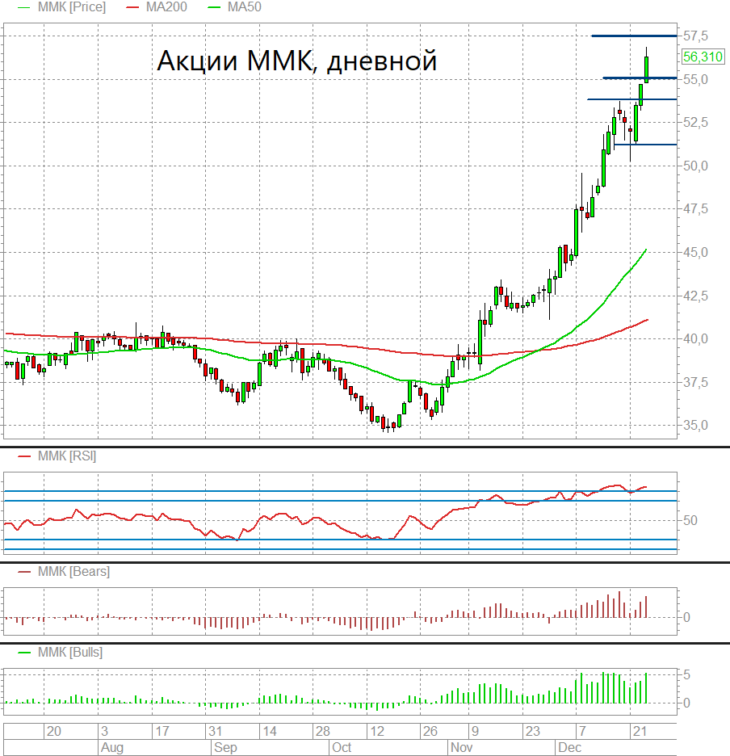This screenshot has width=730, height=756.
Task: Click the Bulls axis value 5
Action: [x=687, y=675]
